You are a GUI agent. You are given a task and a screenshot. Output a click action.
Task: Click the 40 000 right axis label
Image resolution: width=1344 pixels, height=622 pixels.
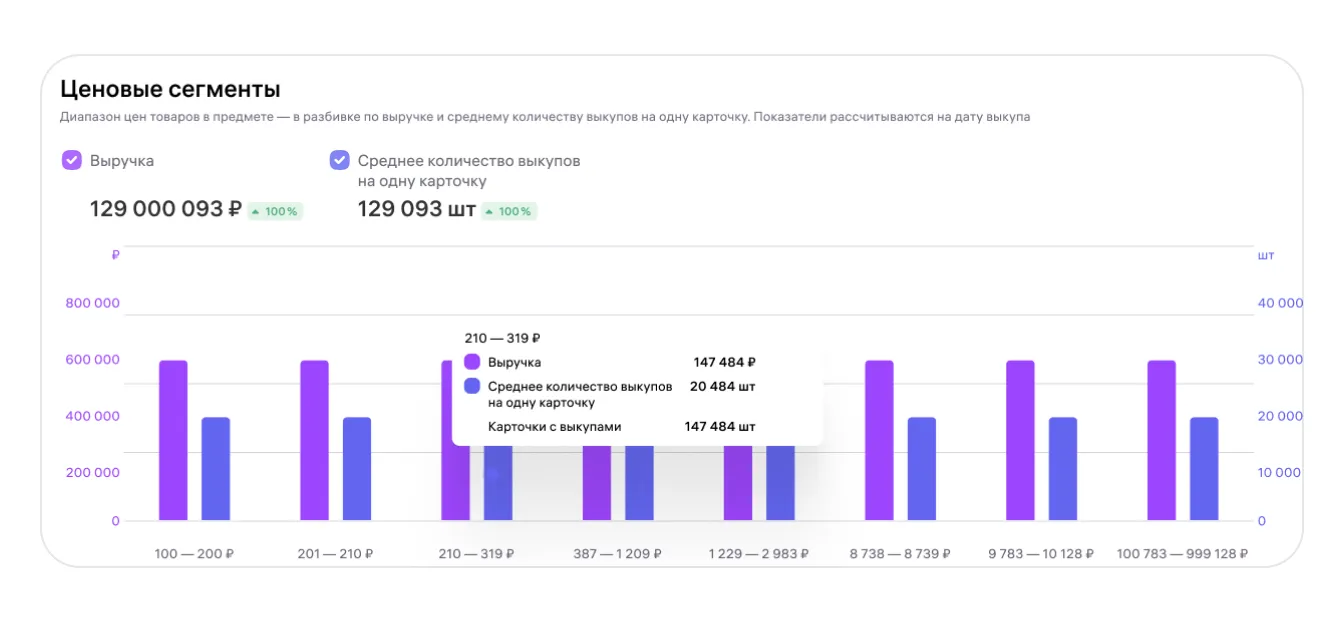coord(1280,303)
